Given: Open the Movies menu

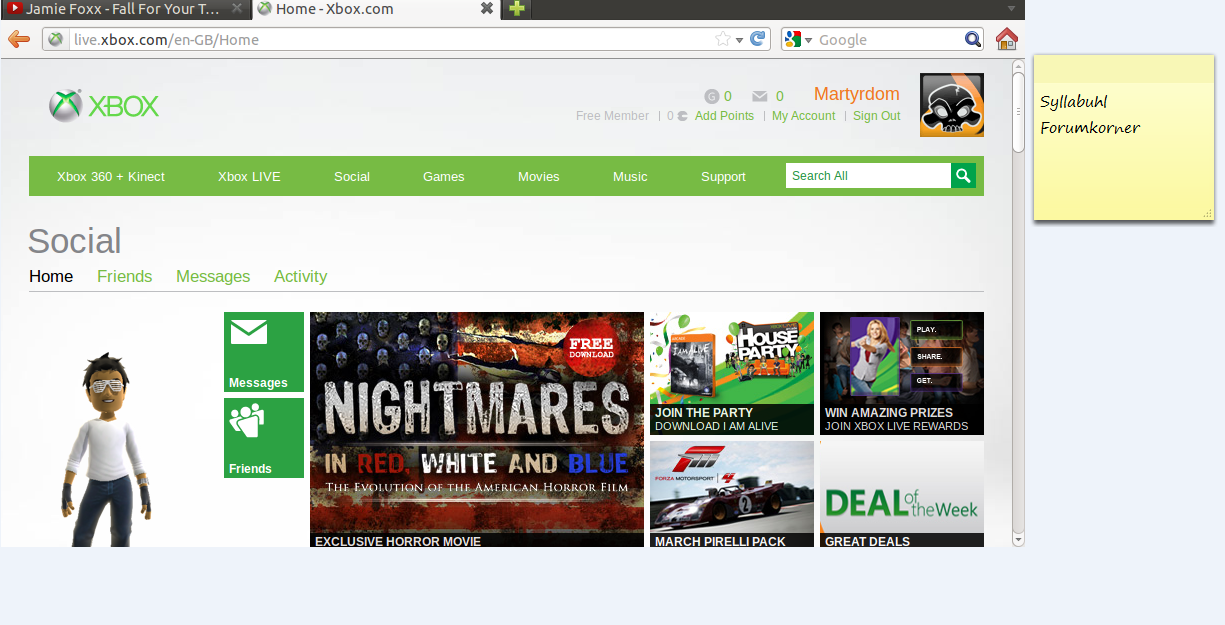Looking at the screenshot, I should tap(539, 176).
